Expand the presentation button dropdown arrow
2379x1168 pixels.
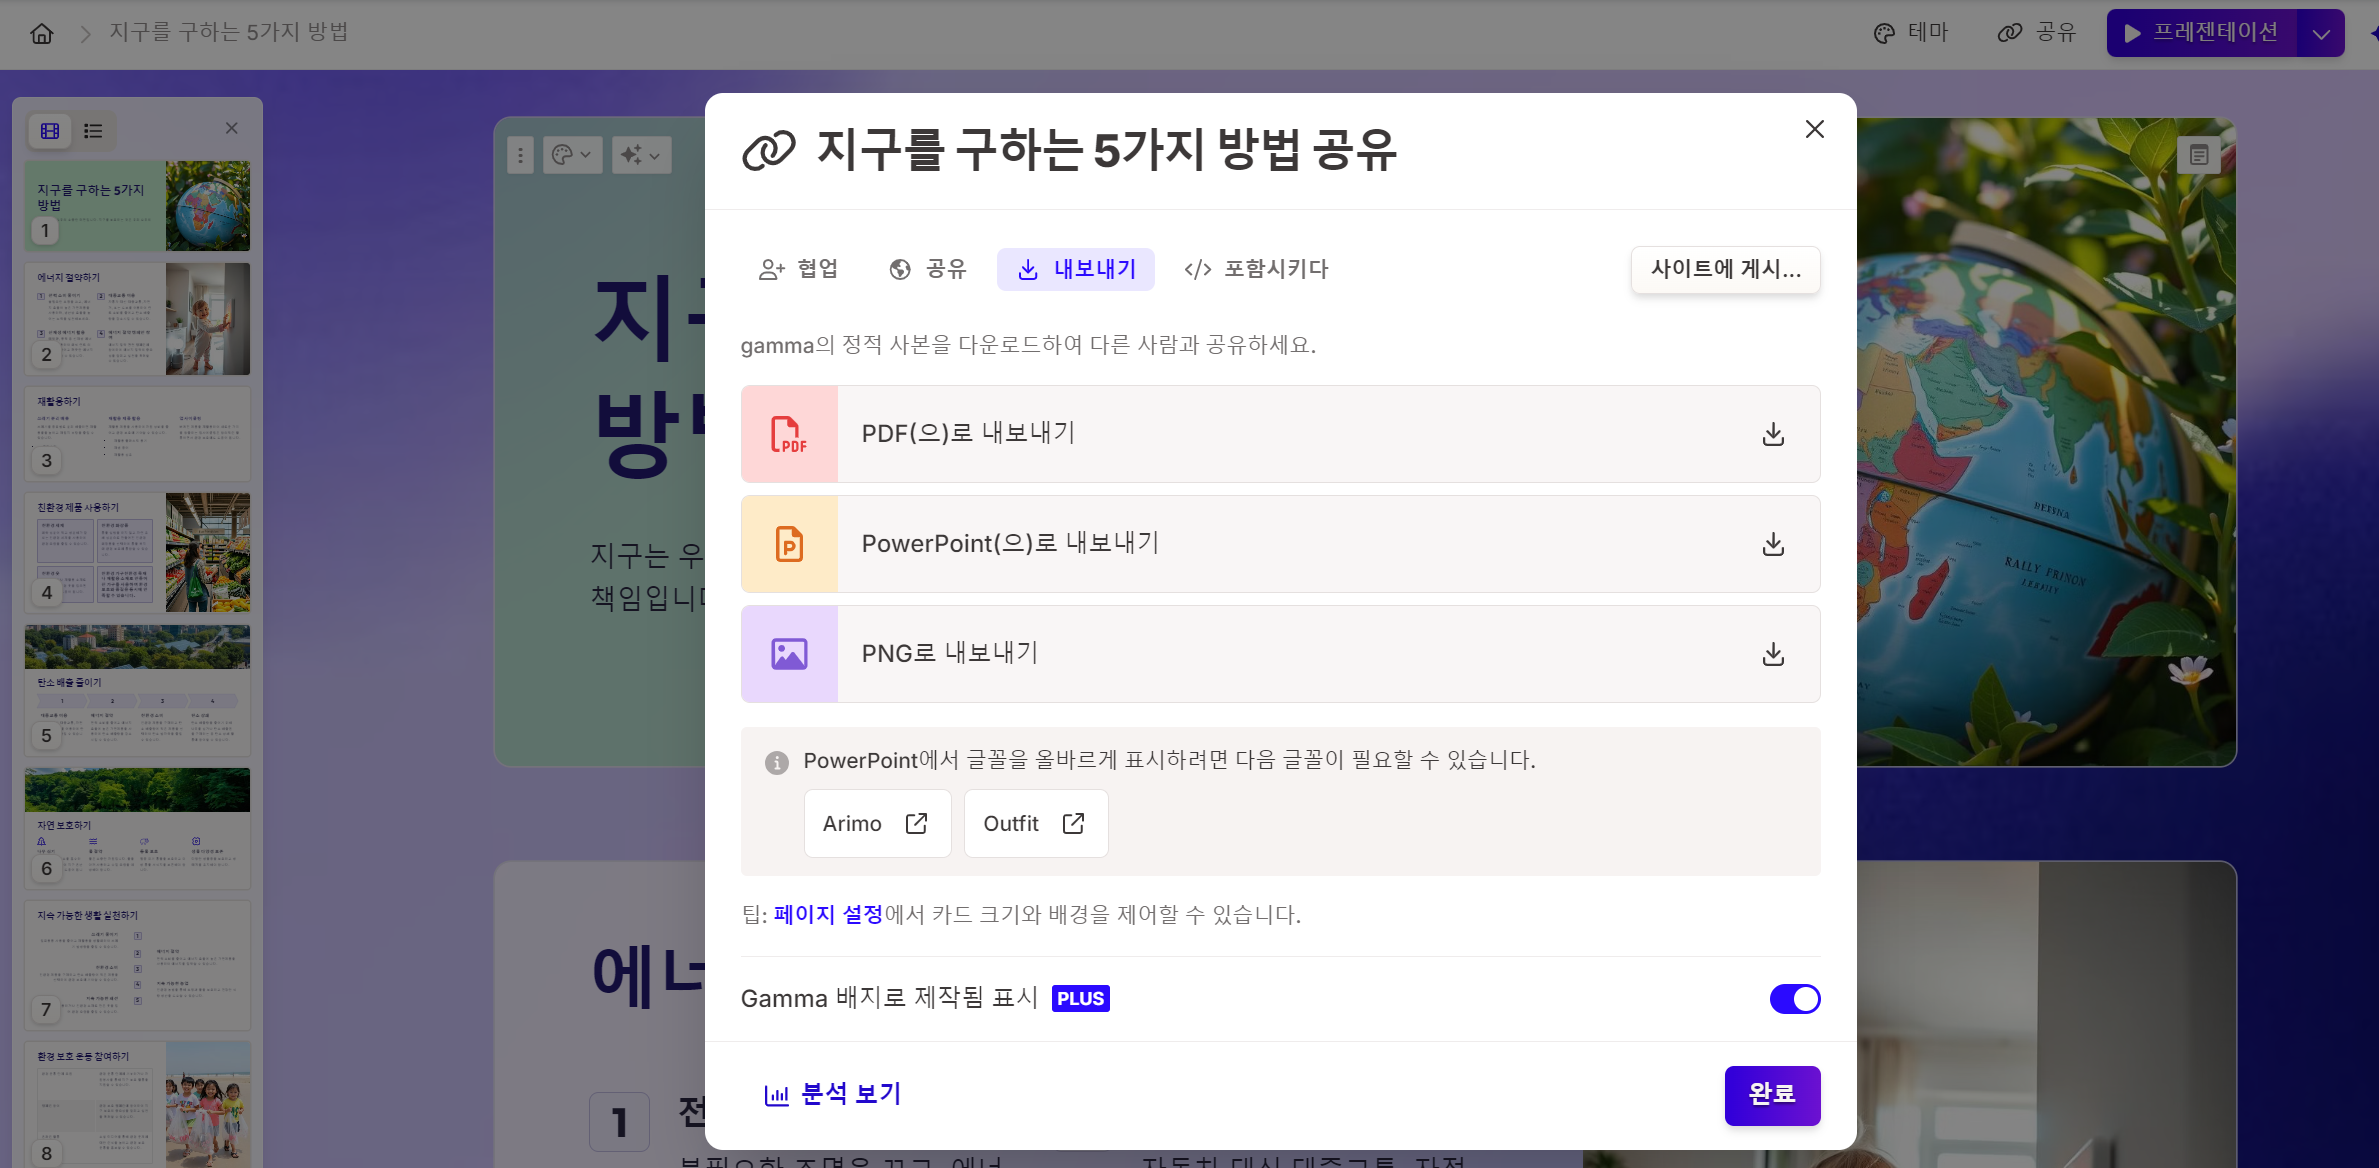coord(2321,34)
